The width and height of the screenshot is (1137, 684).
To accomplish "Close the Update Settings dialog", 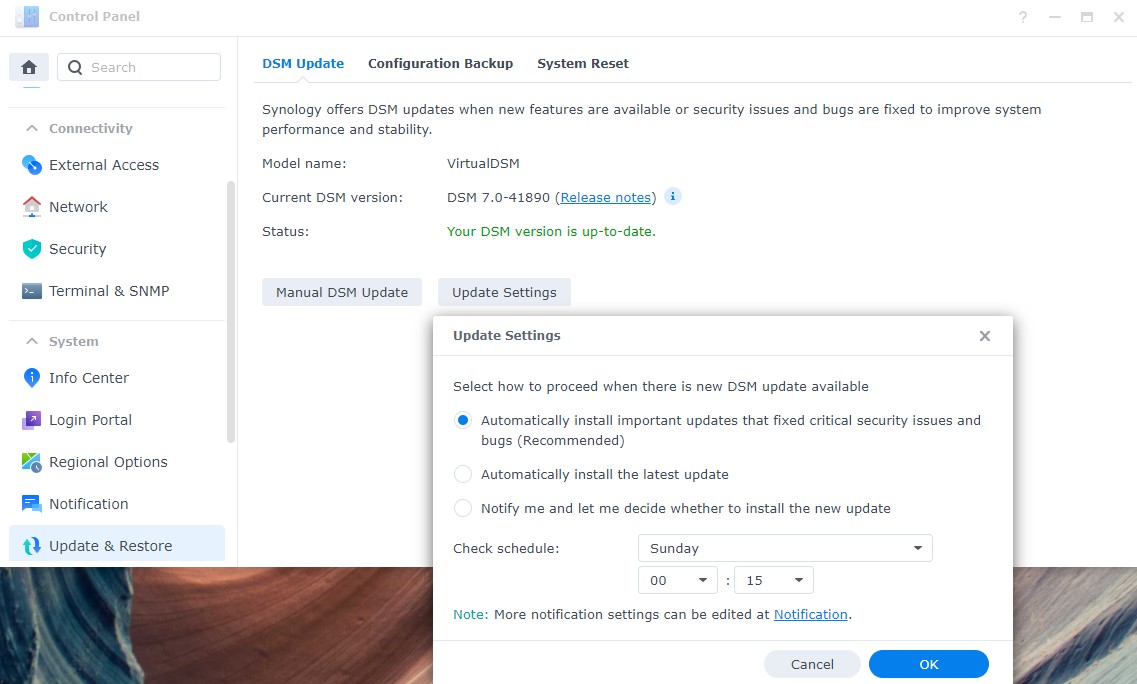I will point(985,336).
